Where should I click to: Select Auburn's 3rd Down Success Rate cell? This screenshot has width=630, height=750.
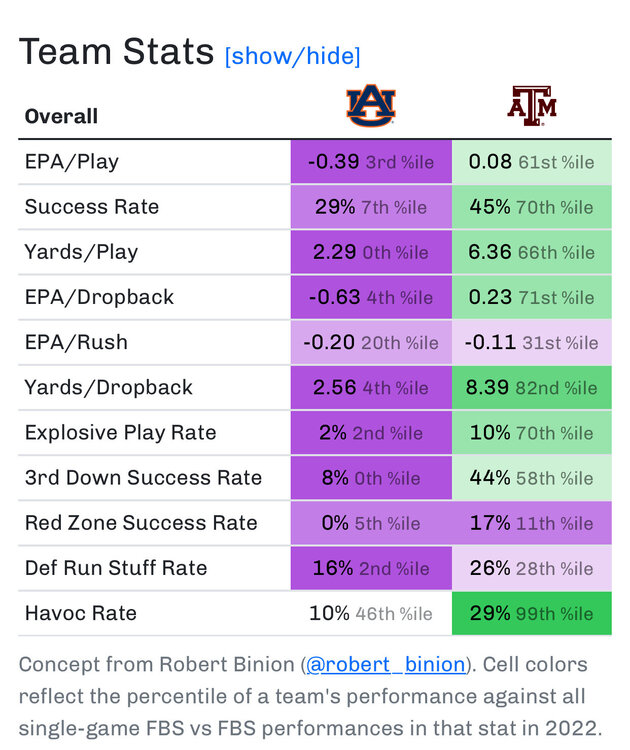click(371, 478)
